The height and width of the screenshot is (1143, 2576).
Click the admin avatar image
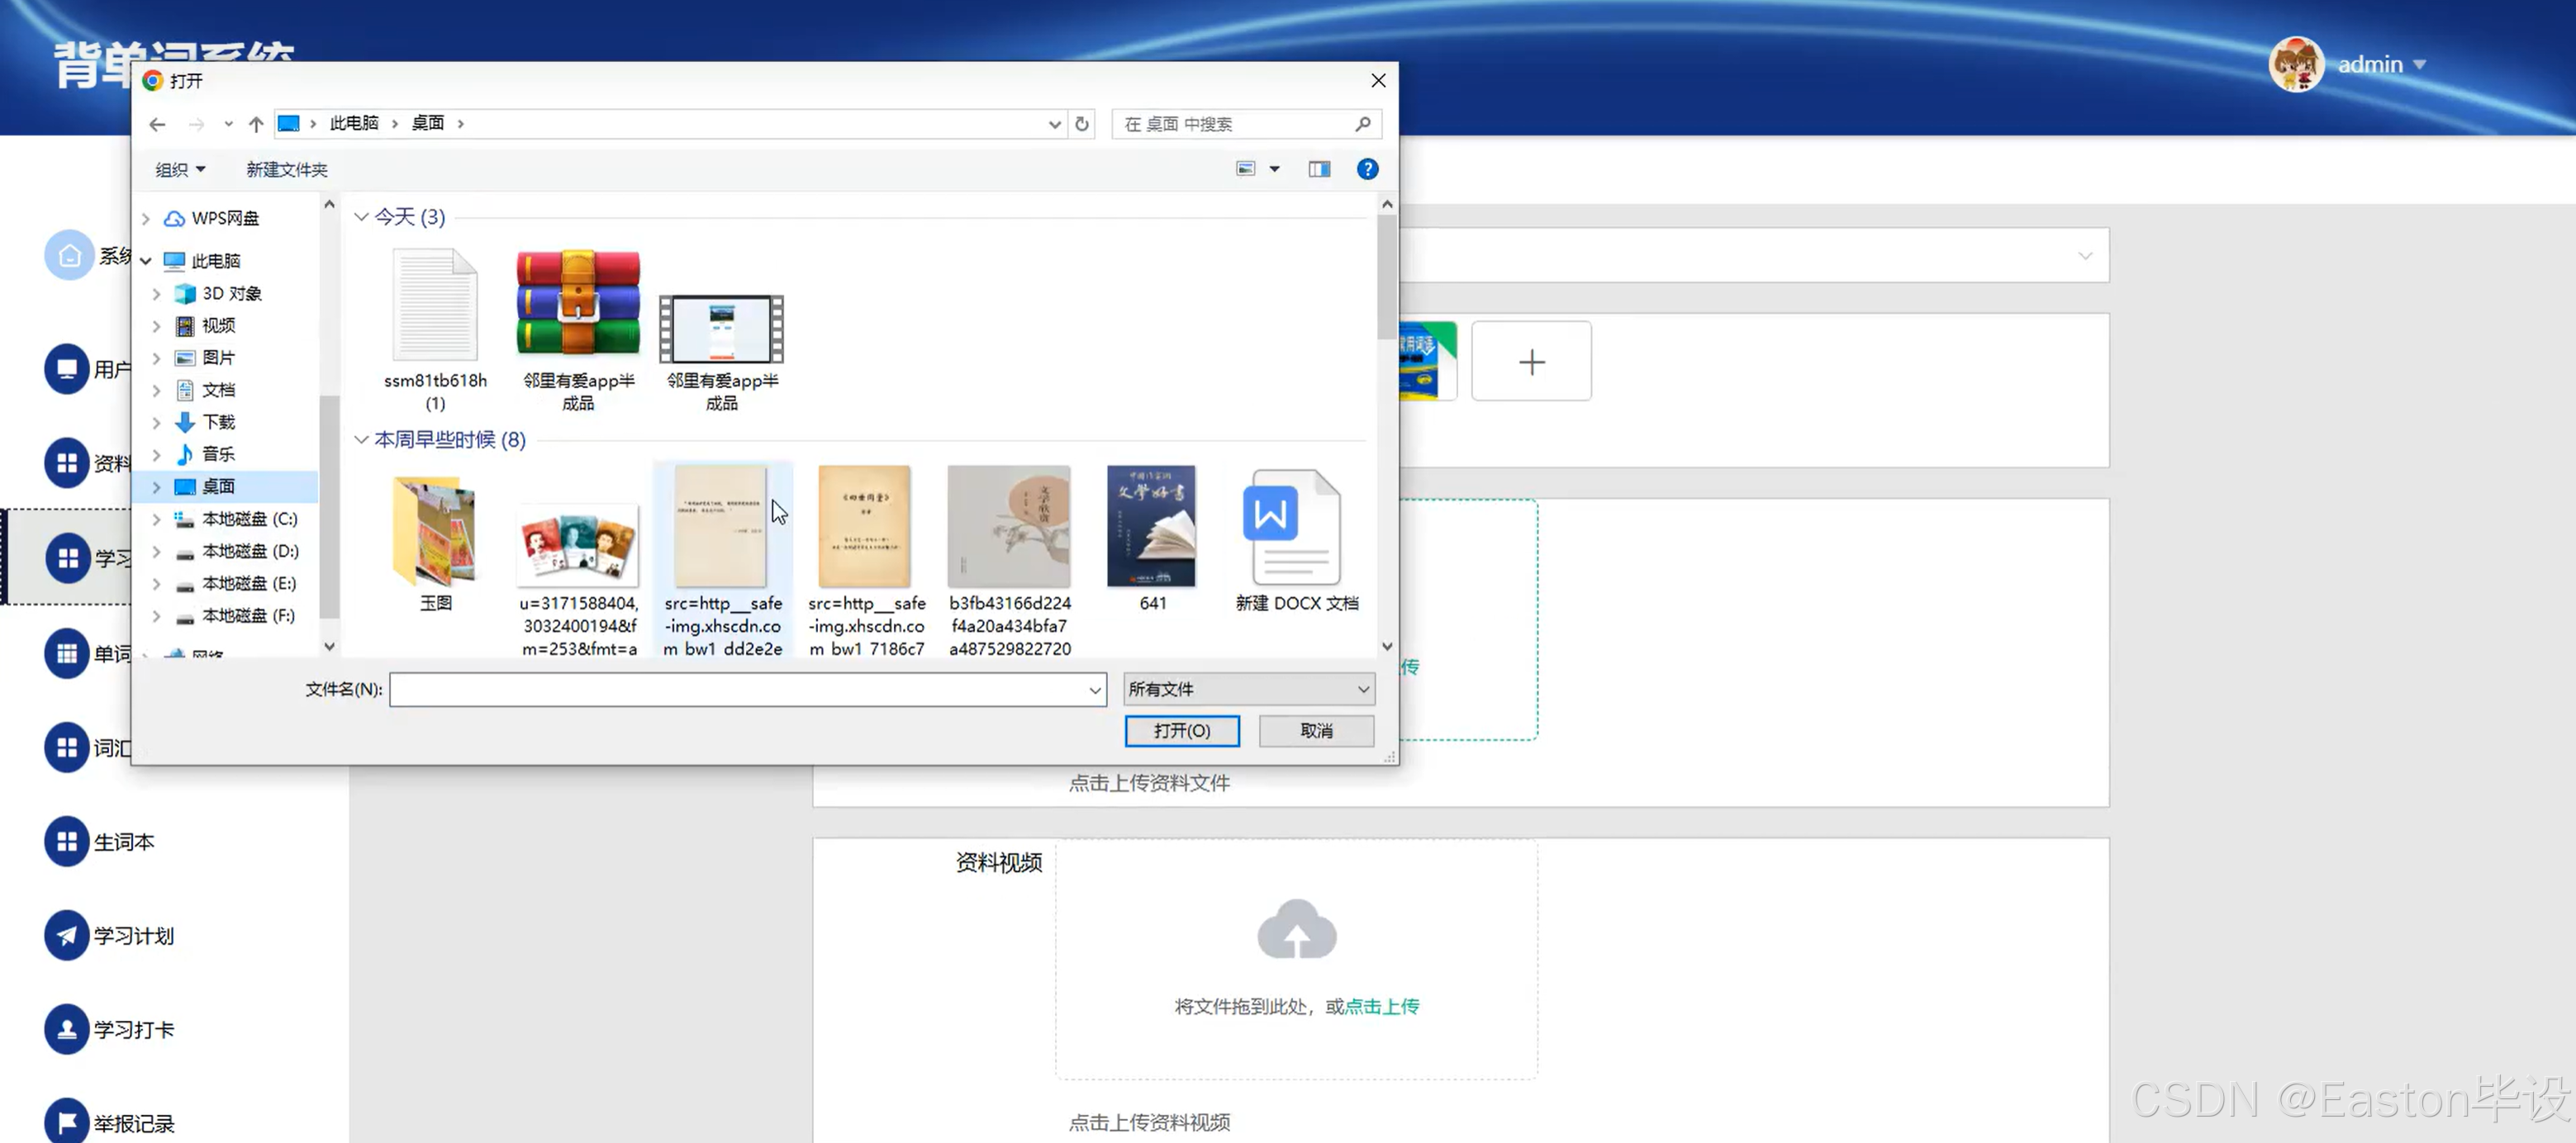[2295, 64]
